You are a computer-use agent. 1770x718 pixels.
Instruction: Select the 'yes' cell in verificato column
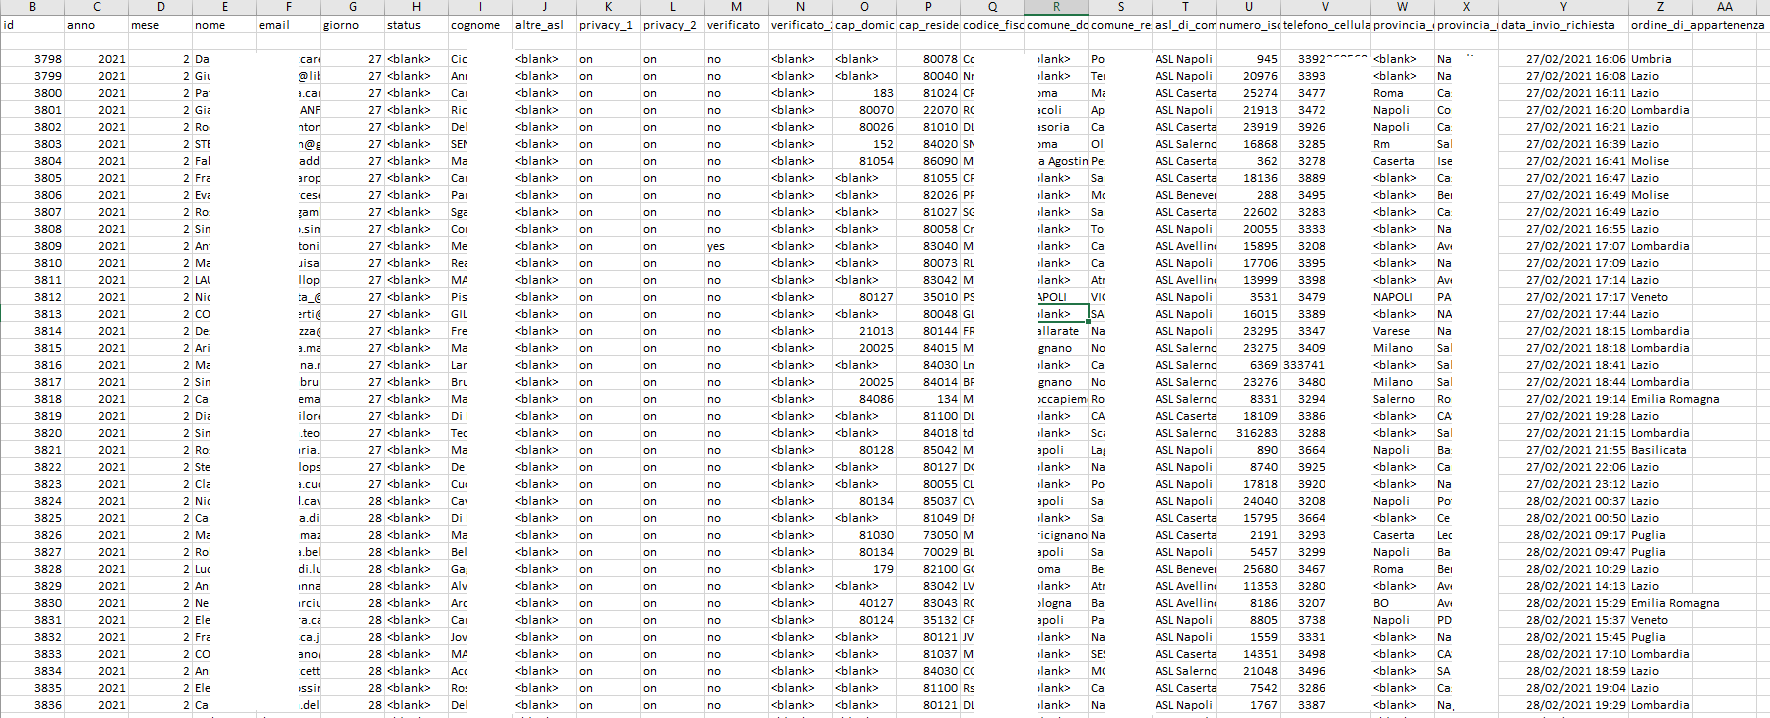716,246
